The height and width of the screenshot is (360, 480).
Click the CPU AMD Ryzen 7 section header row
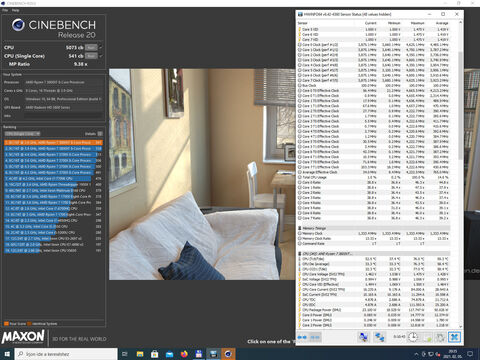click(x=373, y=254)
